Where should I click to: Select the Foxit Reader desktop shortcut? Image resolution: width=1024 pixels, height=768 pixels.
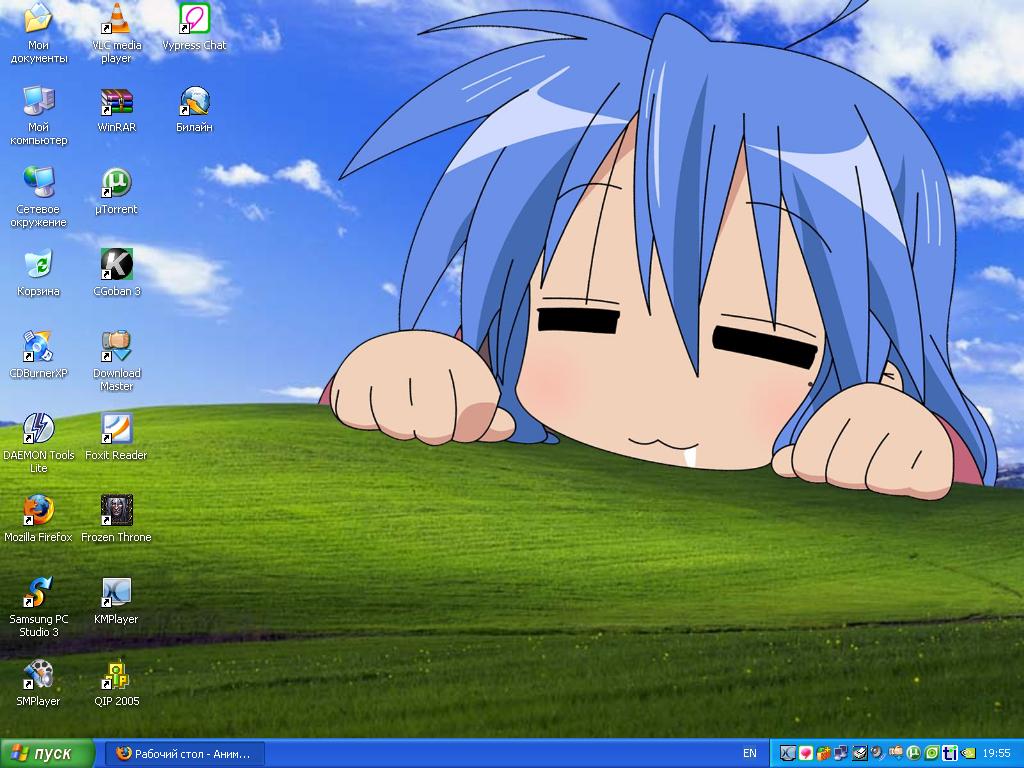[116, 437]
